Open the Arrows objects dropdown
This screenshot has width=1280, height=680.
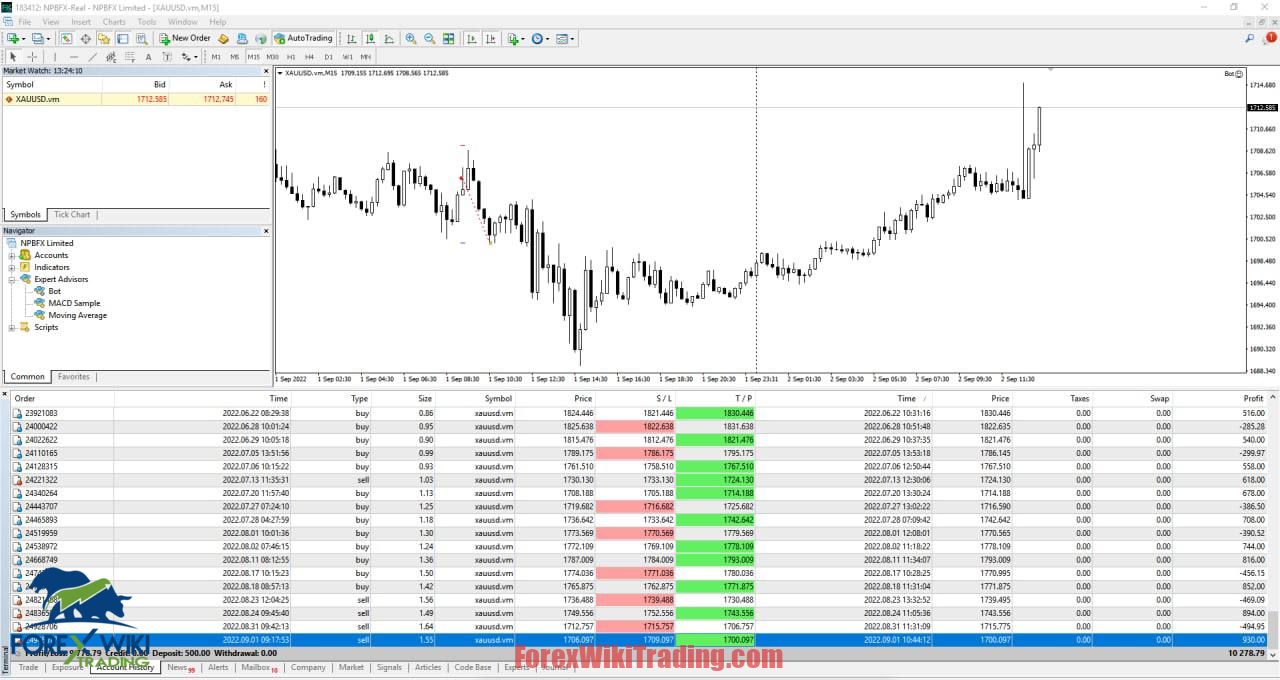pos(189,57)
